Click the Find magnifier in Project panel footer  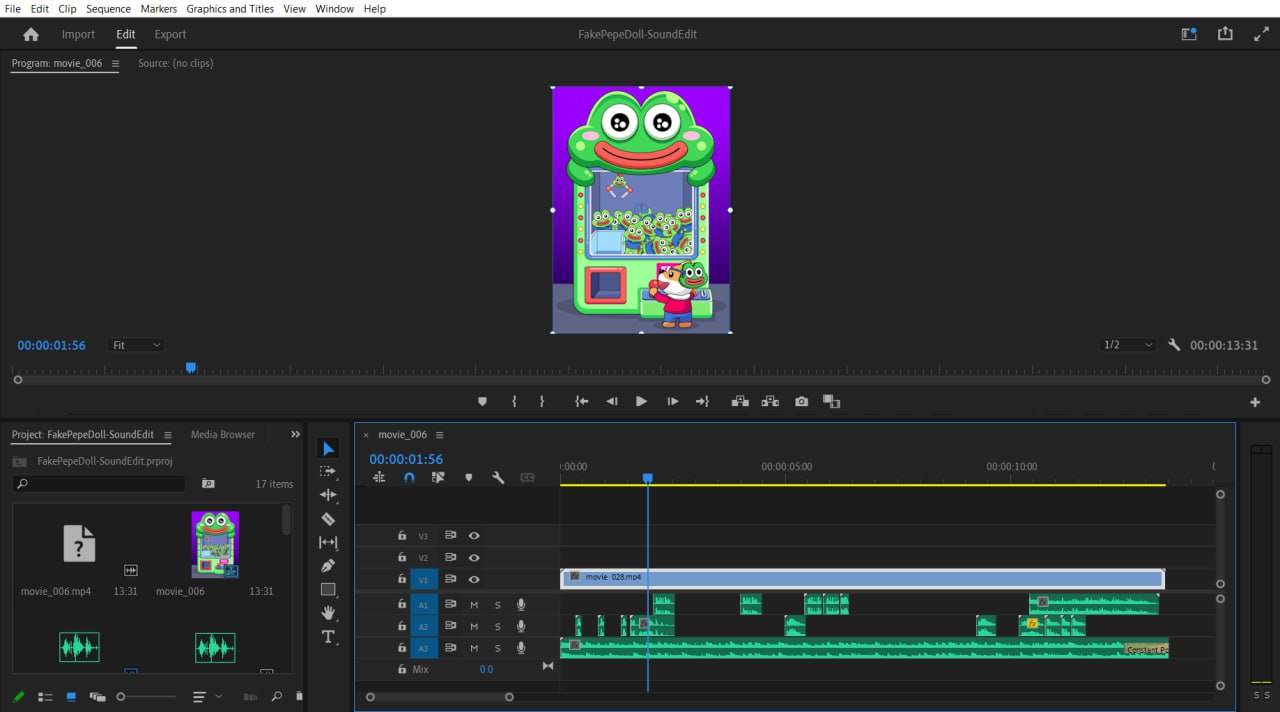[x=277, y=696]
